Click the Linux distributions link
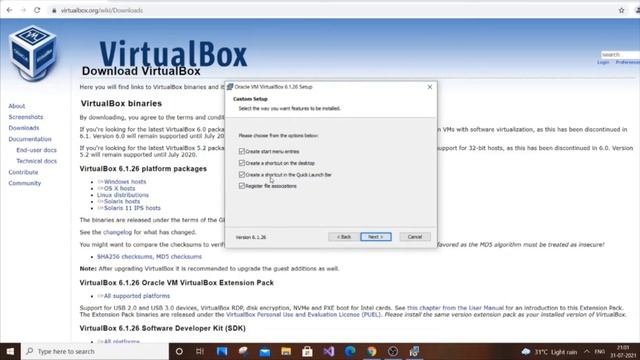Viewport: 640px width, 360px height. (x=123, y=195)
